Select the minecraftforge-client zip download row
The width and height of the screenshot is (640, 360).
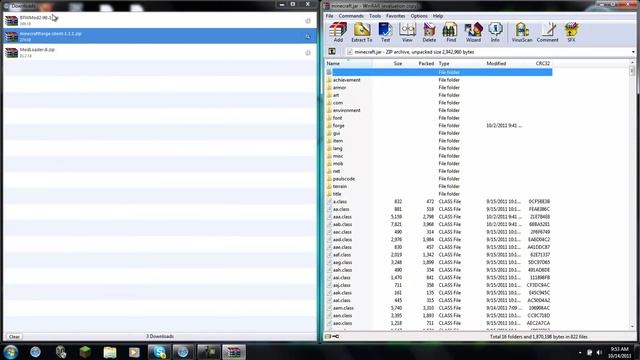coord(160,36)
